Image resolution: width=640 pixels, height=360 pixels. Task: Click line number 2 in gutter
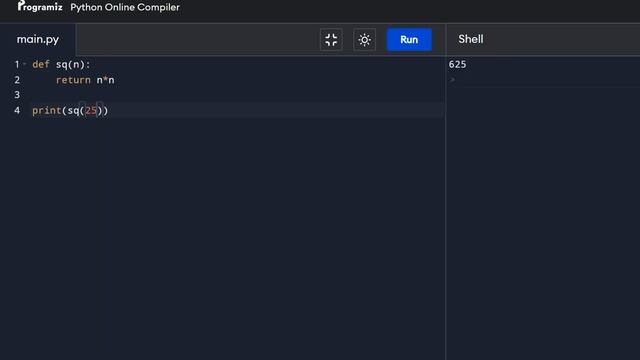pos(17,80)
